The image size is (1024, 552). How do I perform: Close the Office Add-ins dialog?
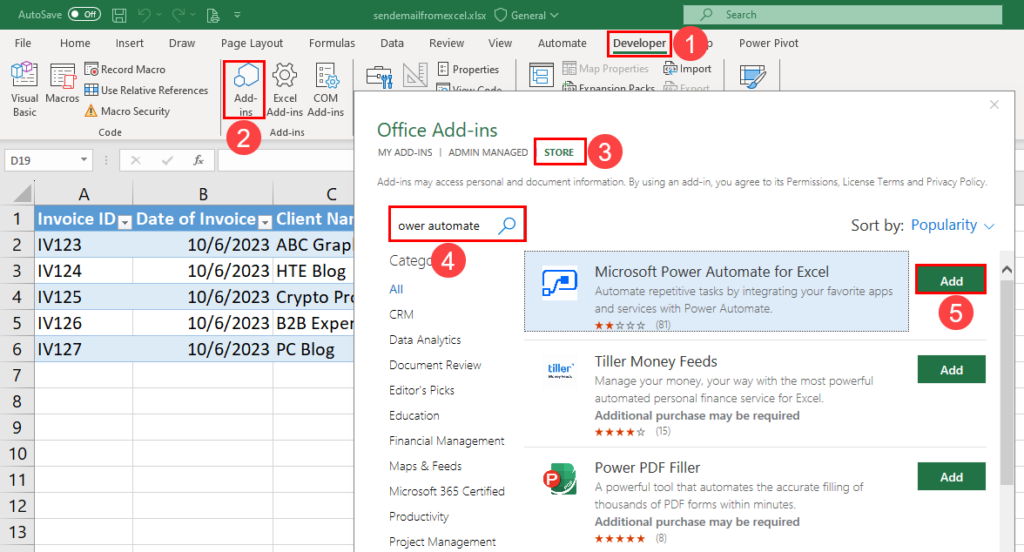[x=994, y=105]
